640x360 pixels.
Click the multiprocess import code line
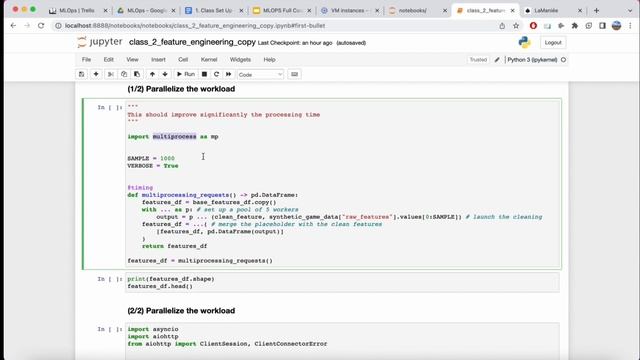(x=173, y=137)
